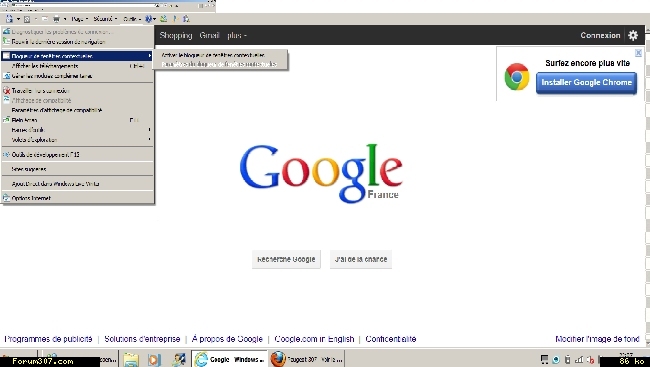Click Modifier l'image de fond link

597,339
